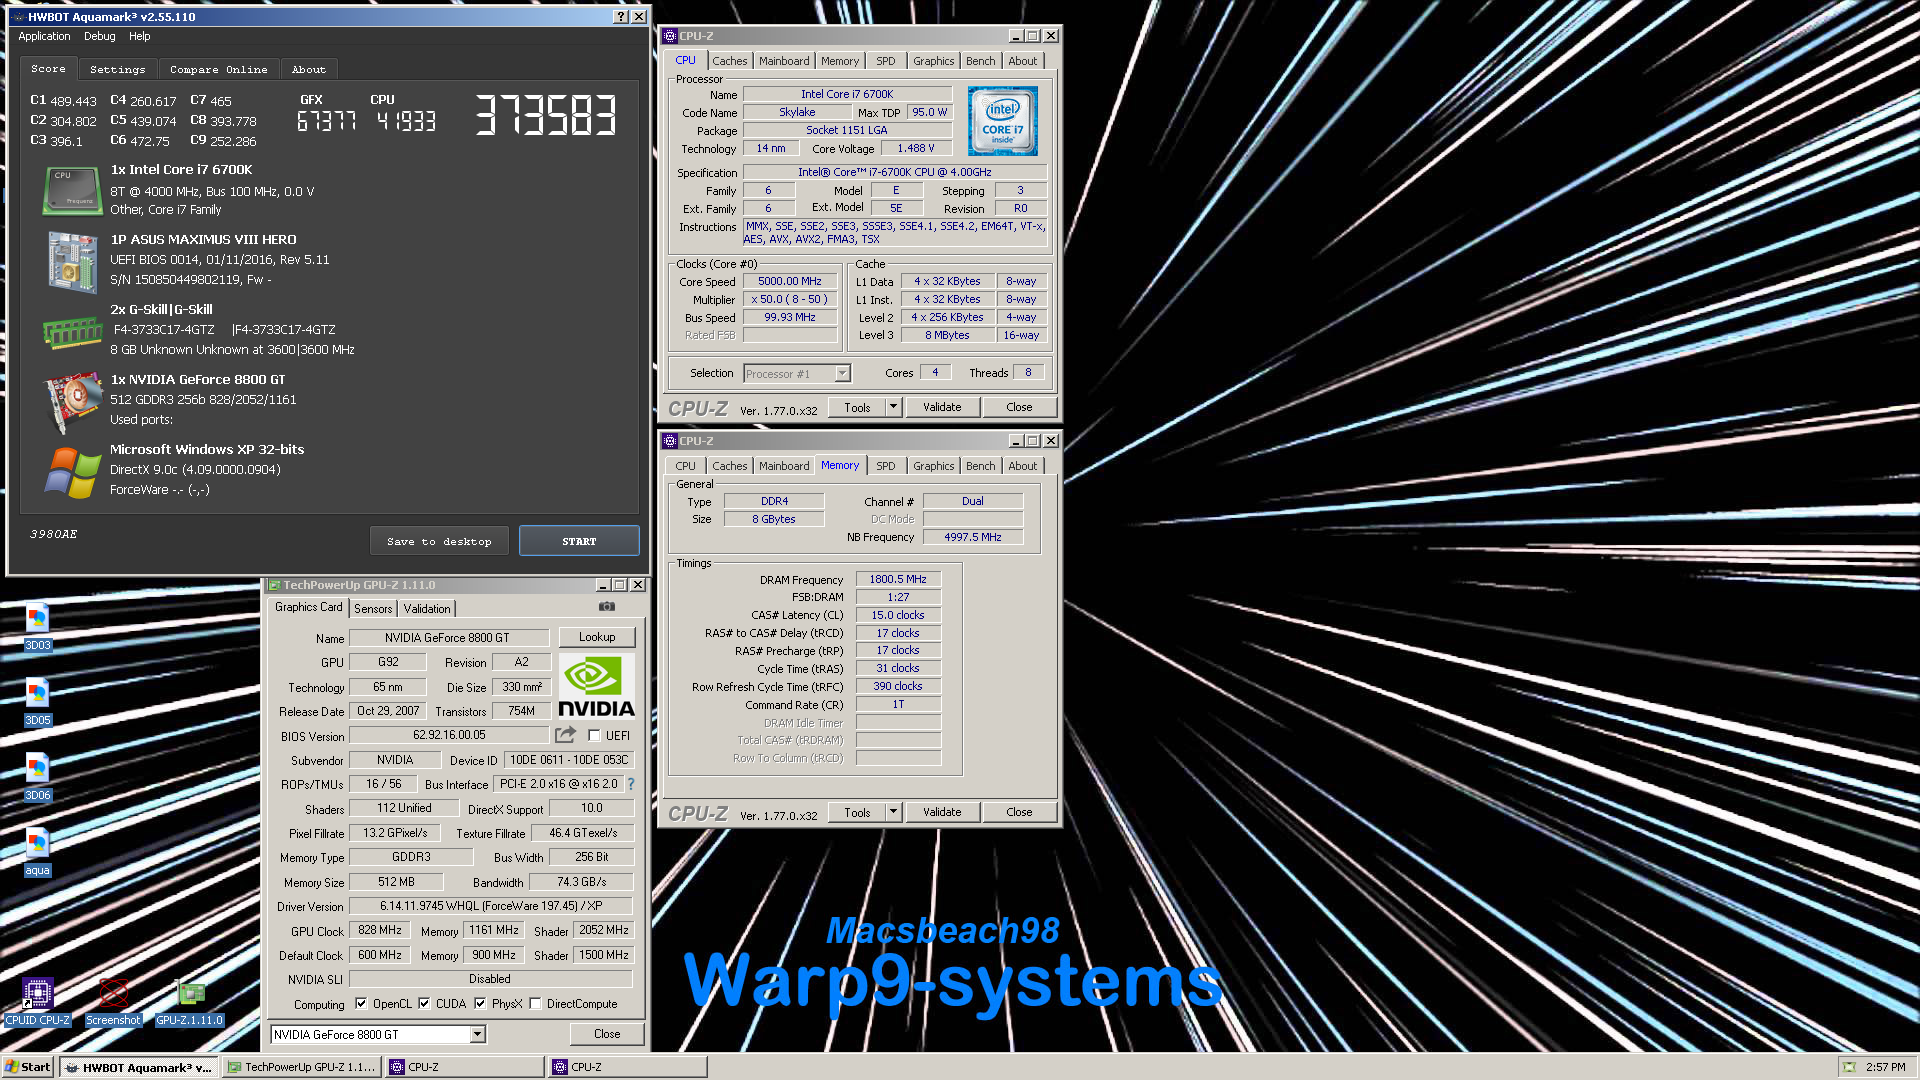Open the aqua desktop shortcut
The height and width of the screenshot is (1080, 1920).
pyautogui.click(x=37, y=851)
